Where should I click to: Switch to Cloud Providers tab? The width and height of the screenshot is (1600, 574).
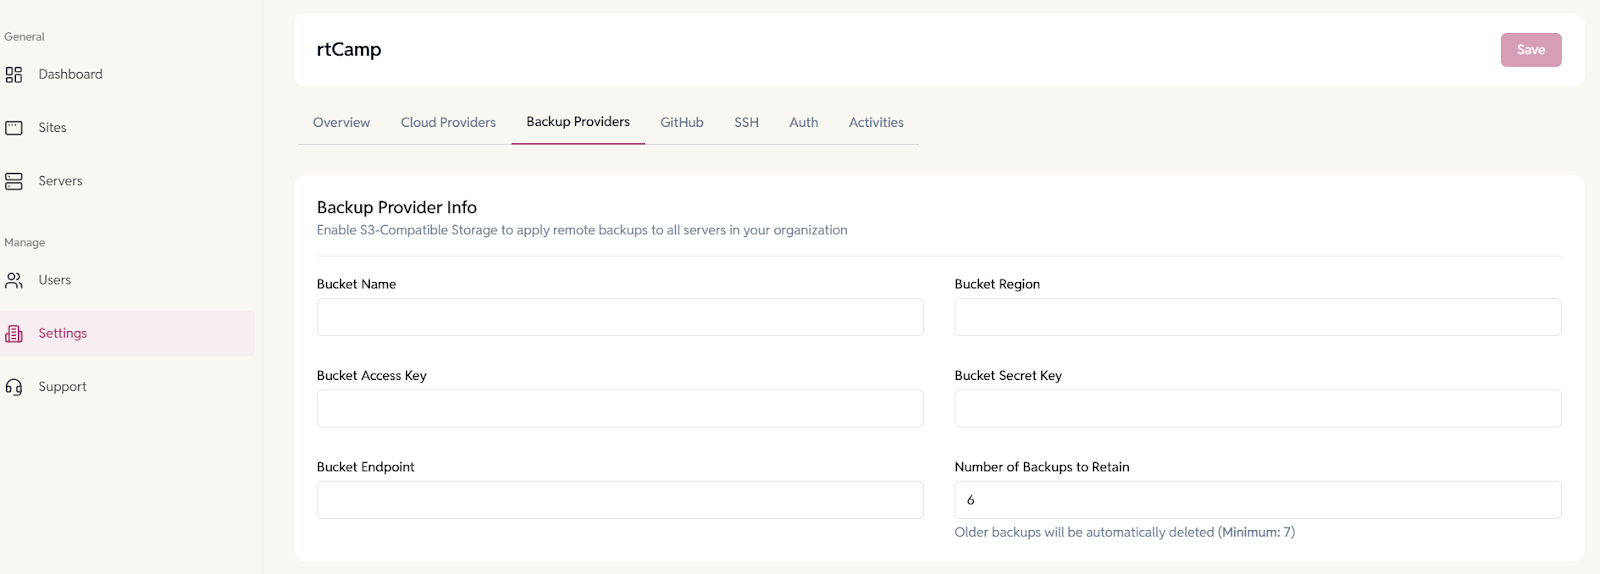point(448,123)
